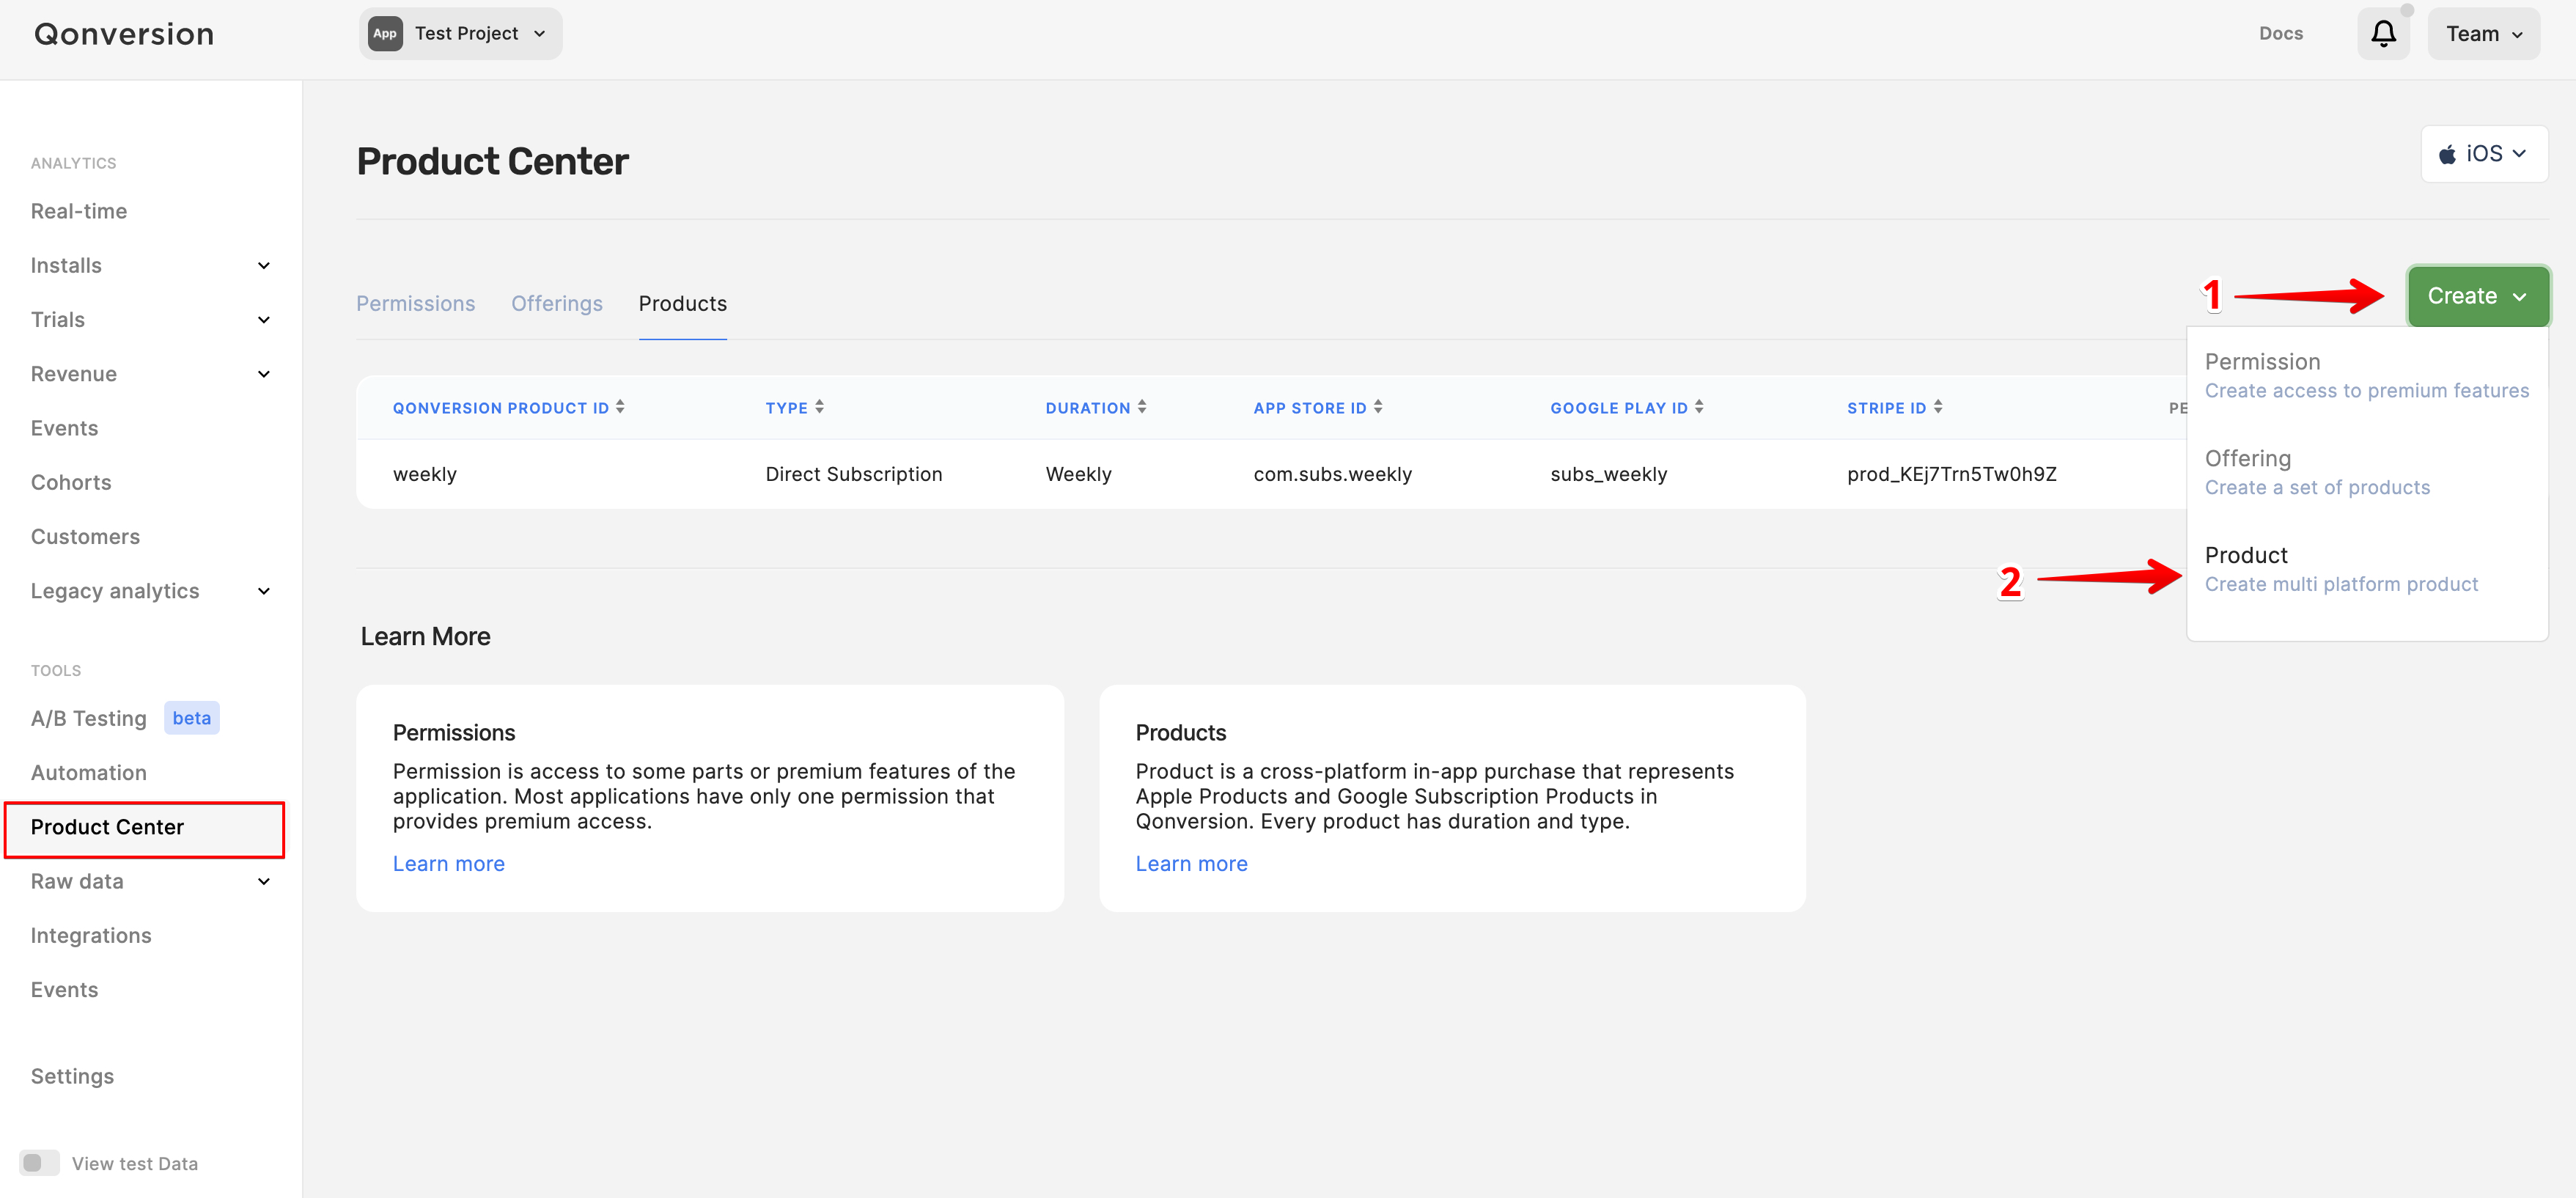
Task: Open the notifications bell
Action: (x=2383, y=34)
